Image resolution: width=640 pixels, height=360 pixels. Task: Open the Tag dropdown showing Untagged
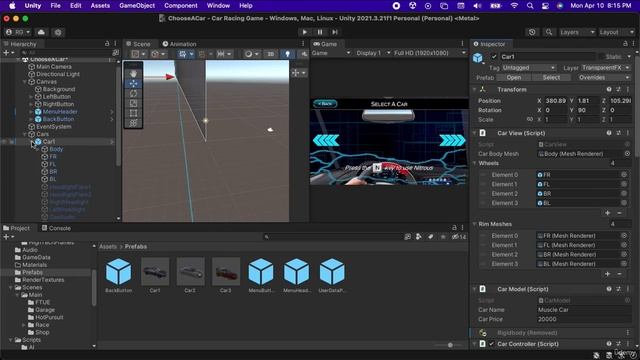tap(529, 68)
